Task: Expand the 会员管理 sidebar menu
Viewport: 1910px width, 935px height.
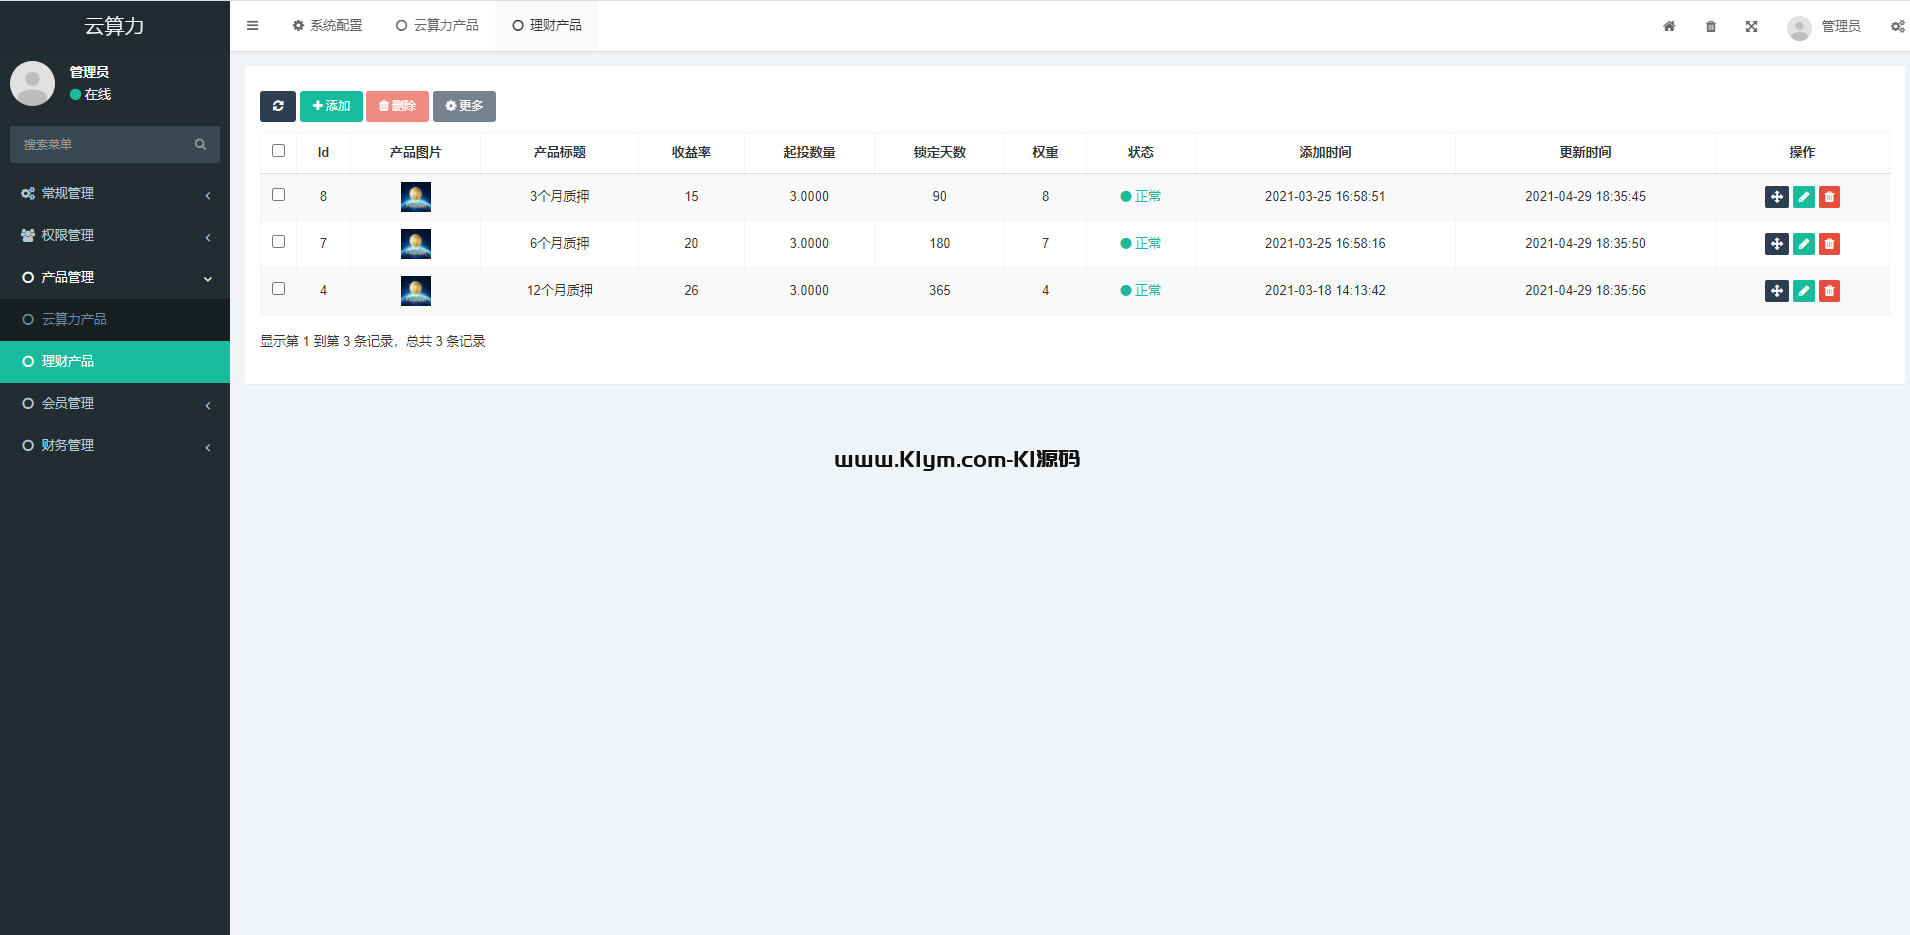Action: pyautogui.click(x=115, y=404)
